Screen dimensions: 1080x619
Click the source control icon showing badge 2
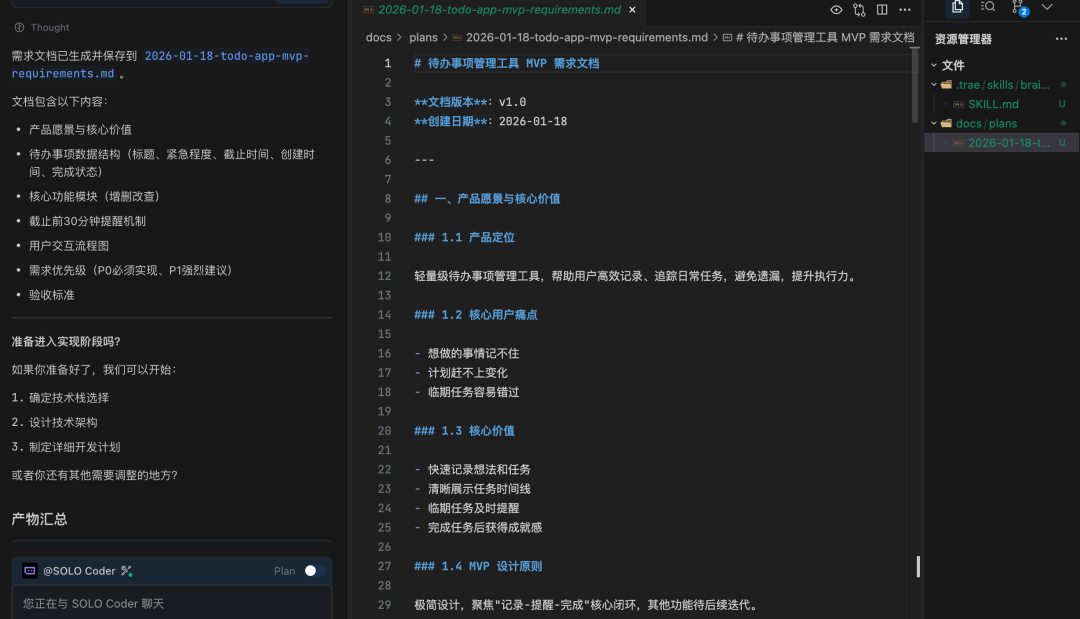tap(1018, 8)
